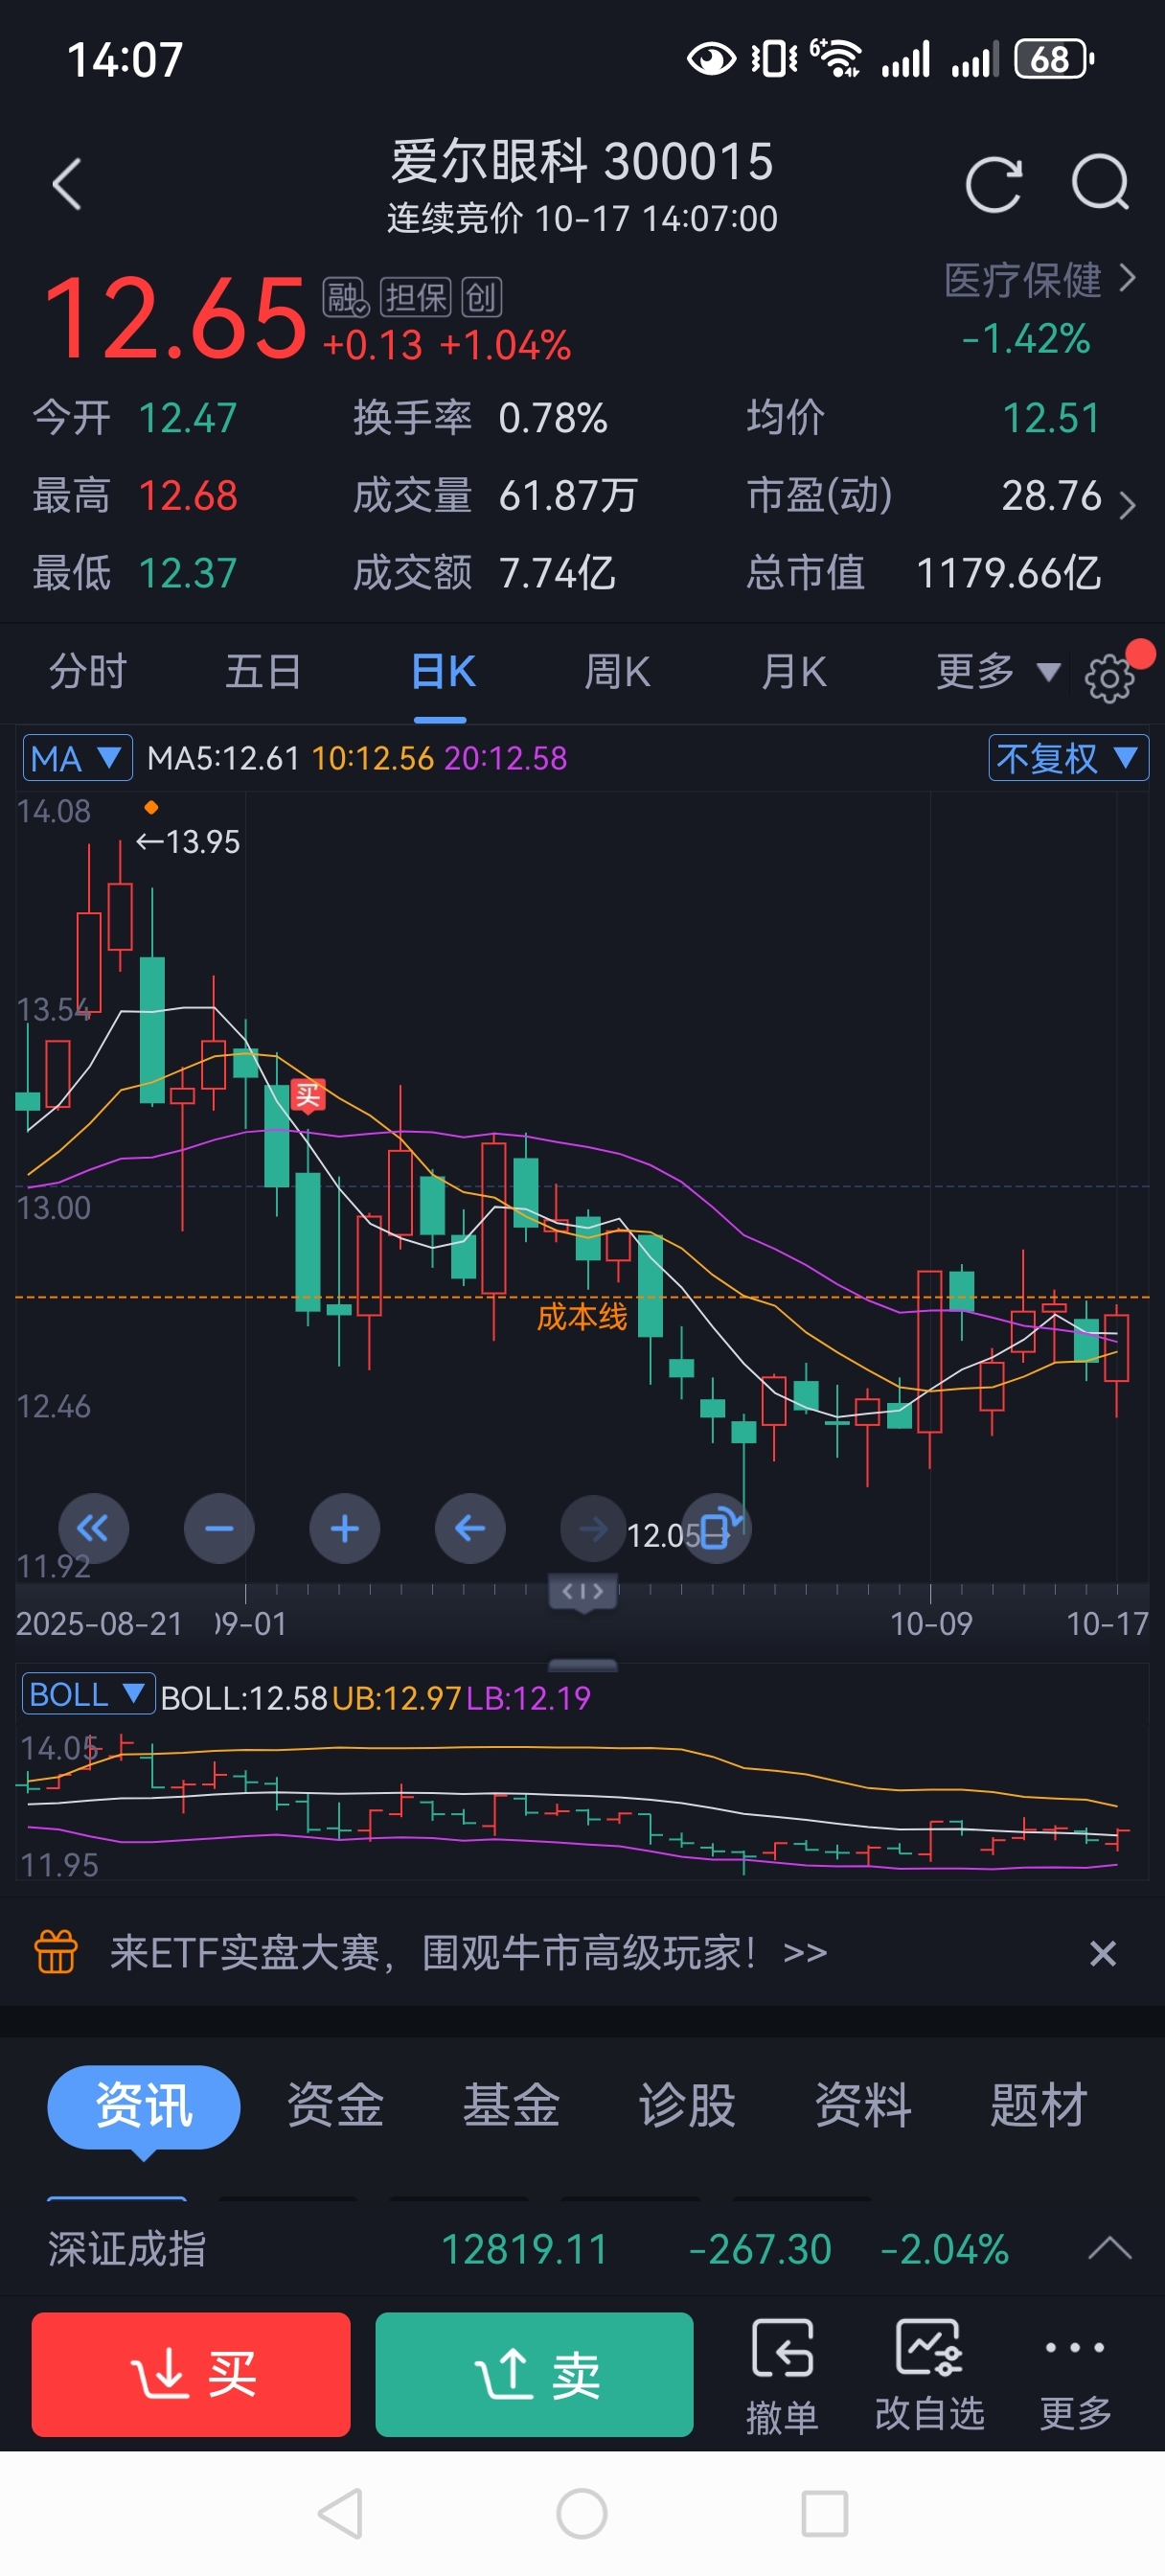Tap the 买 marker on the candlestick chart
The height and width of the screenshot is (2576, 1165).
click(307, 1095)
